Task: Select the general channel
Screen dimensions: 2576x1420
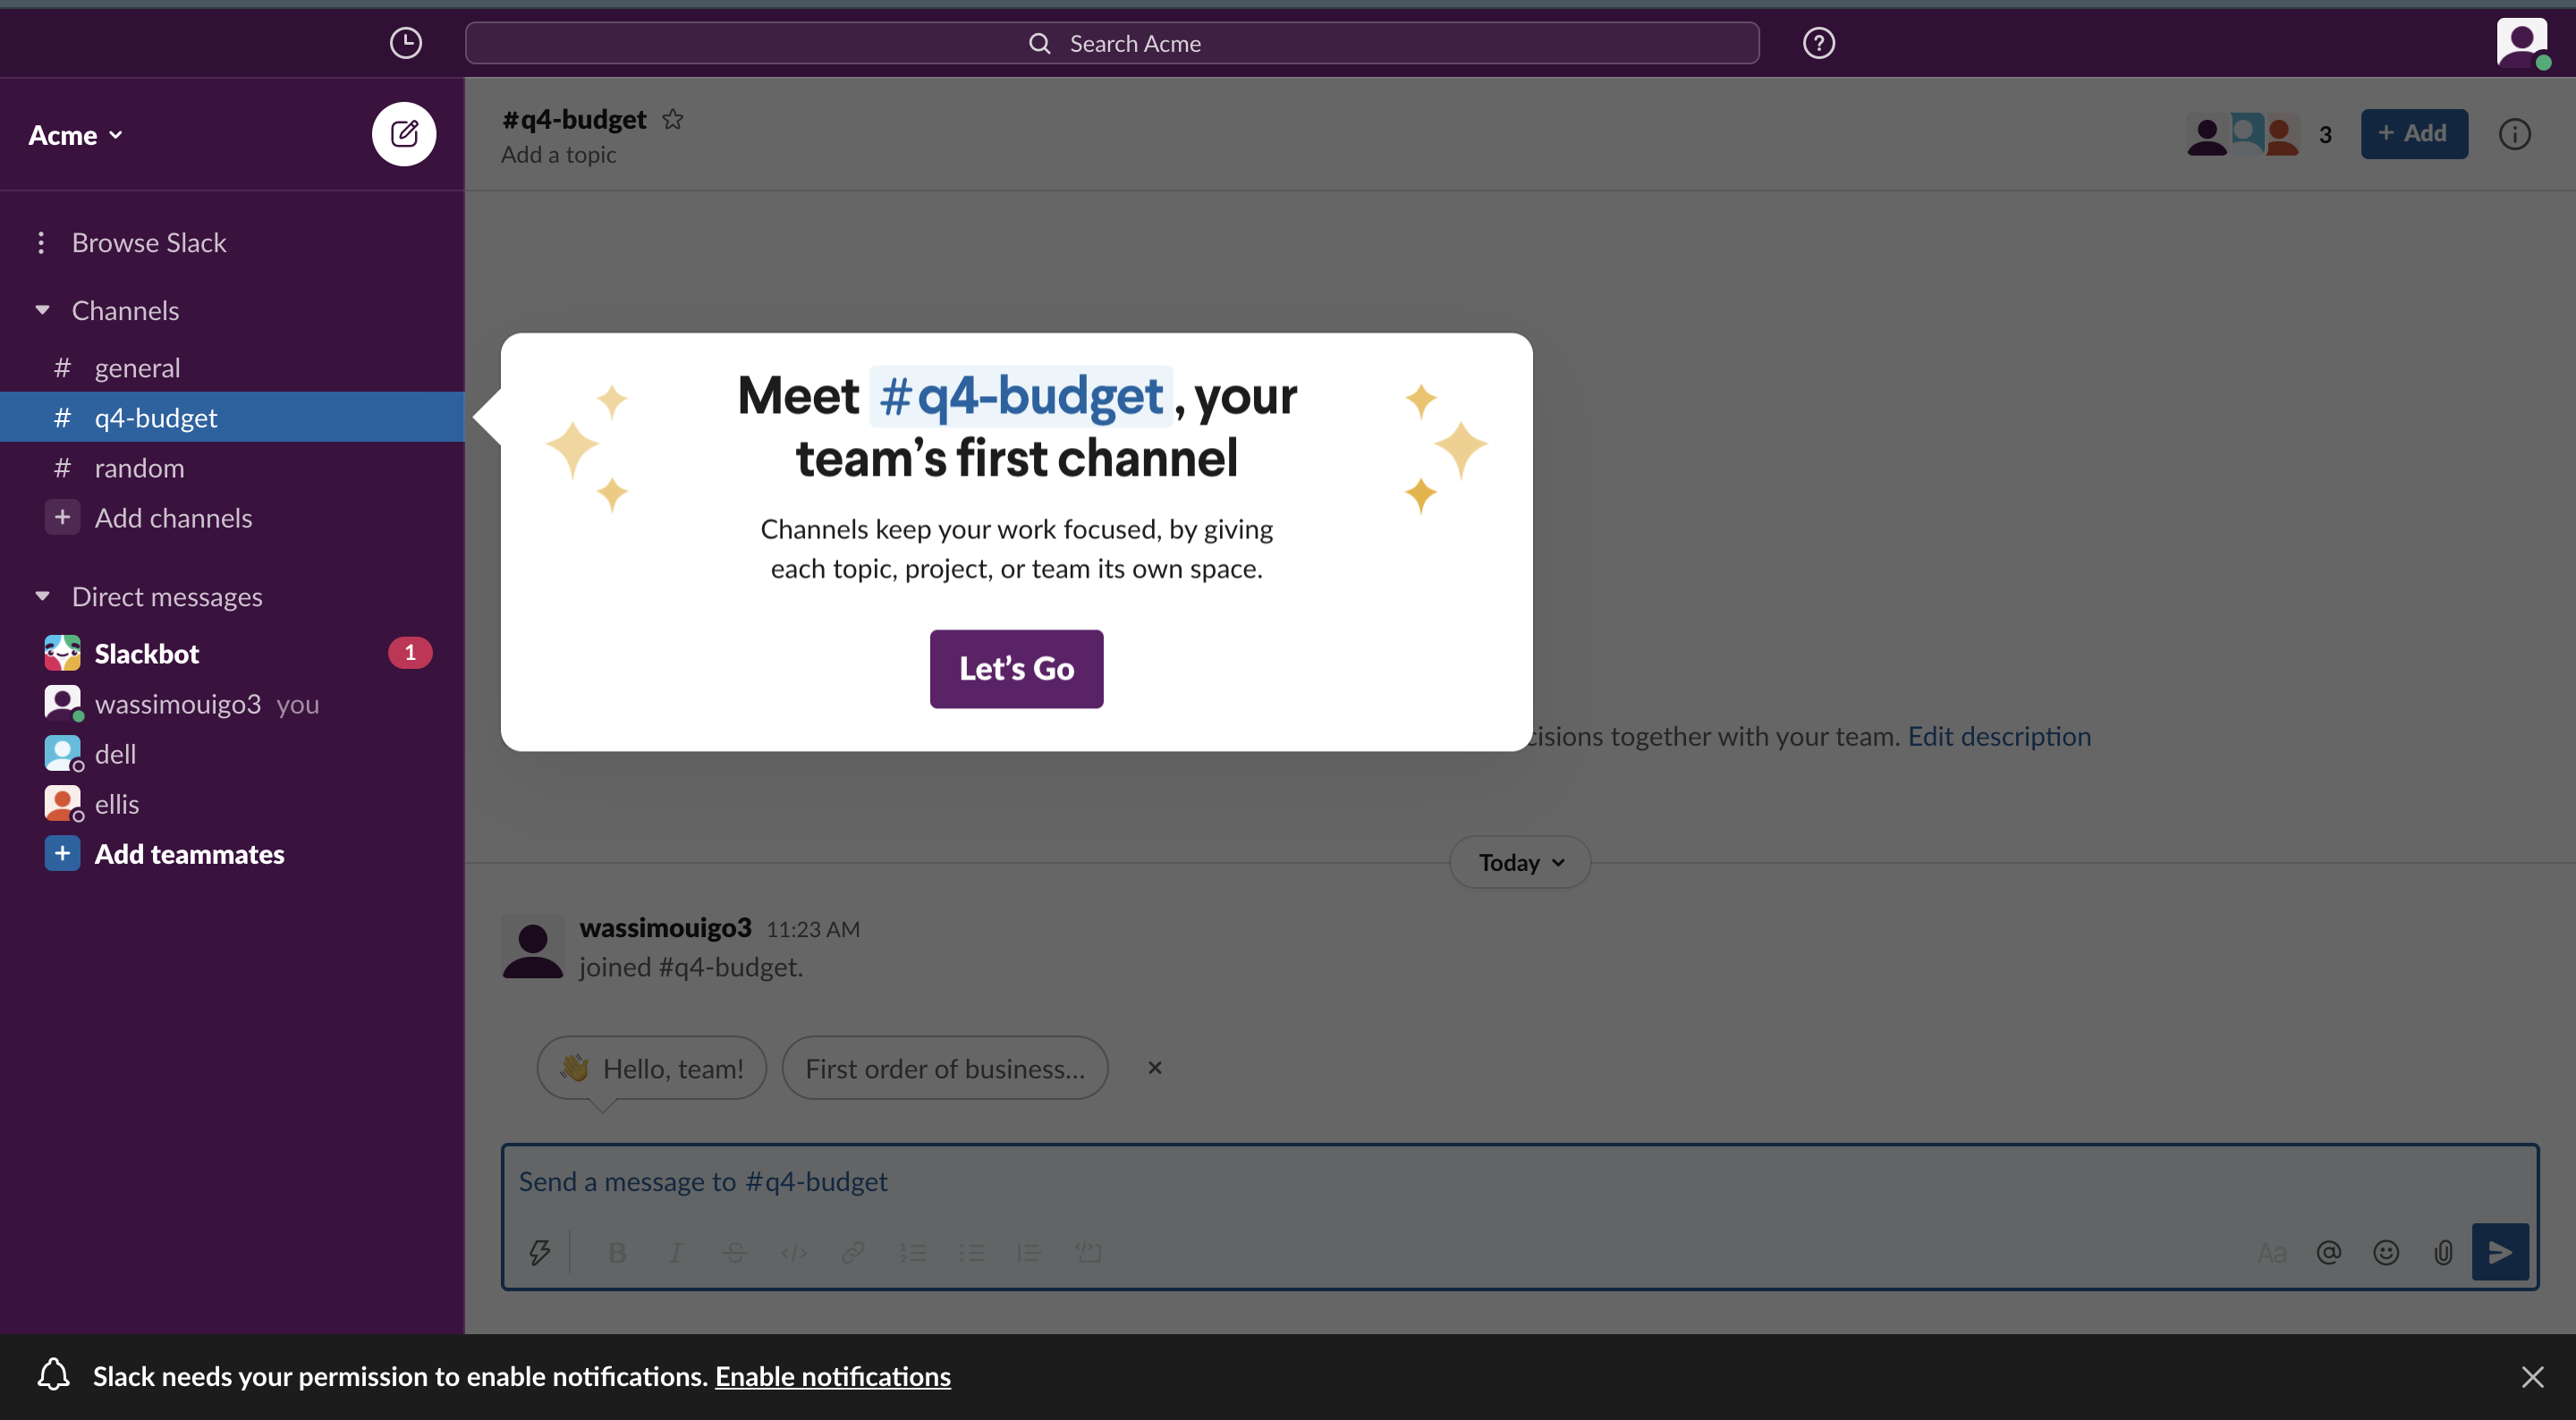Action: 137,368
